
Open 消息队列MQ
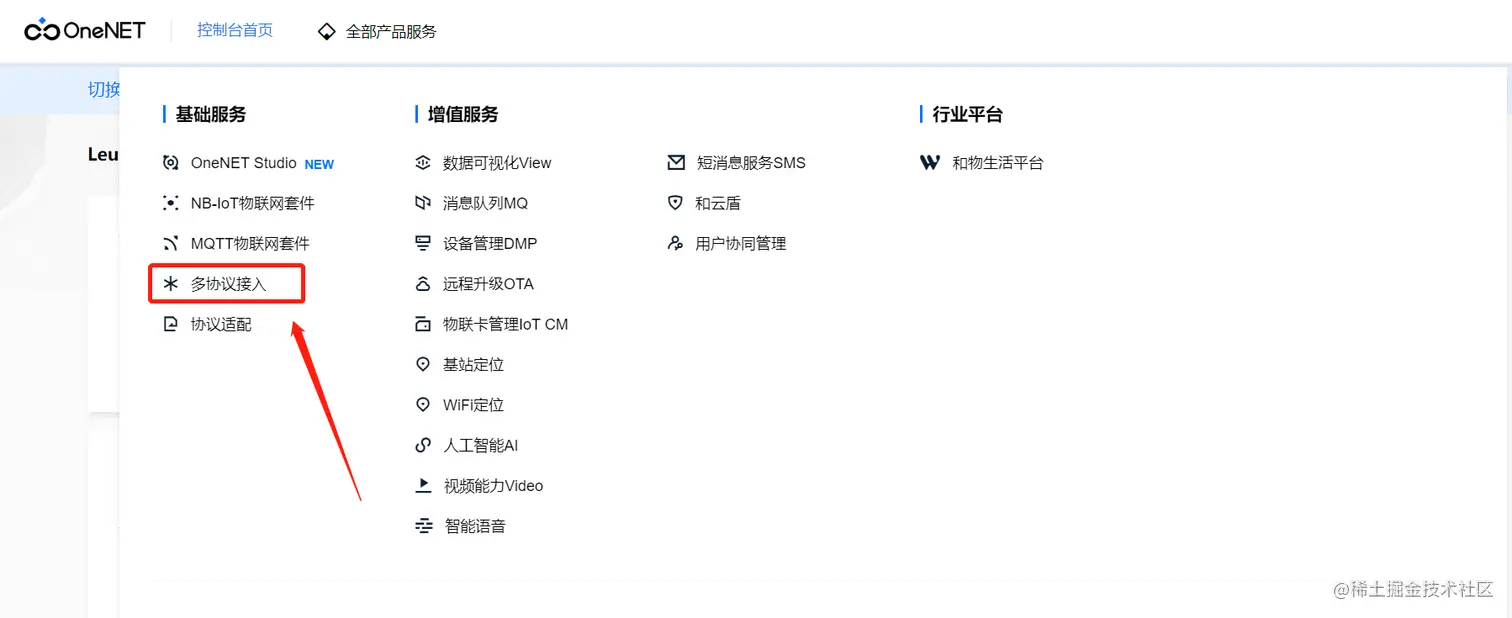tap(485, 203)
